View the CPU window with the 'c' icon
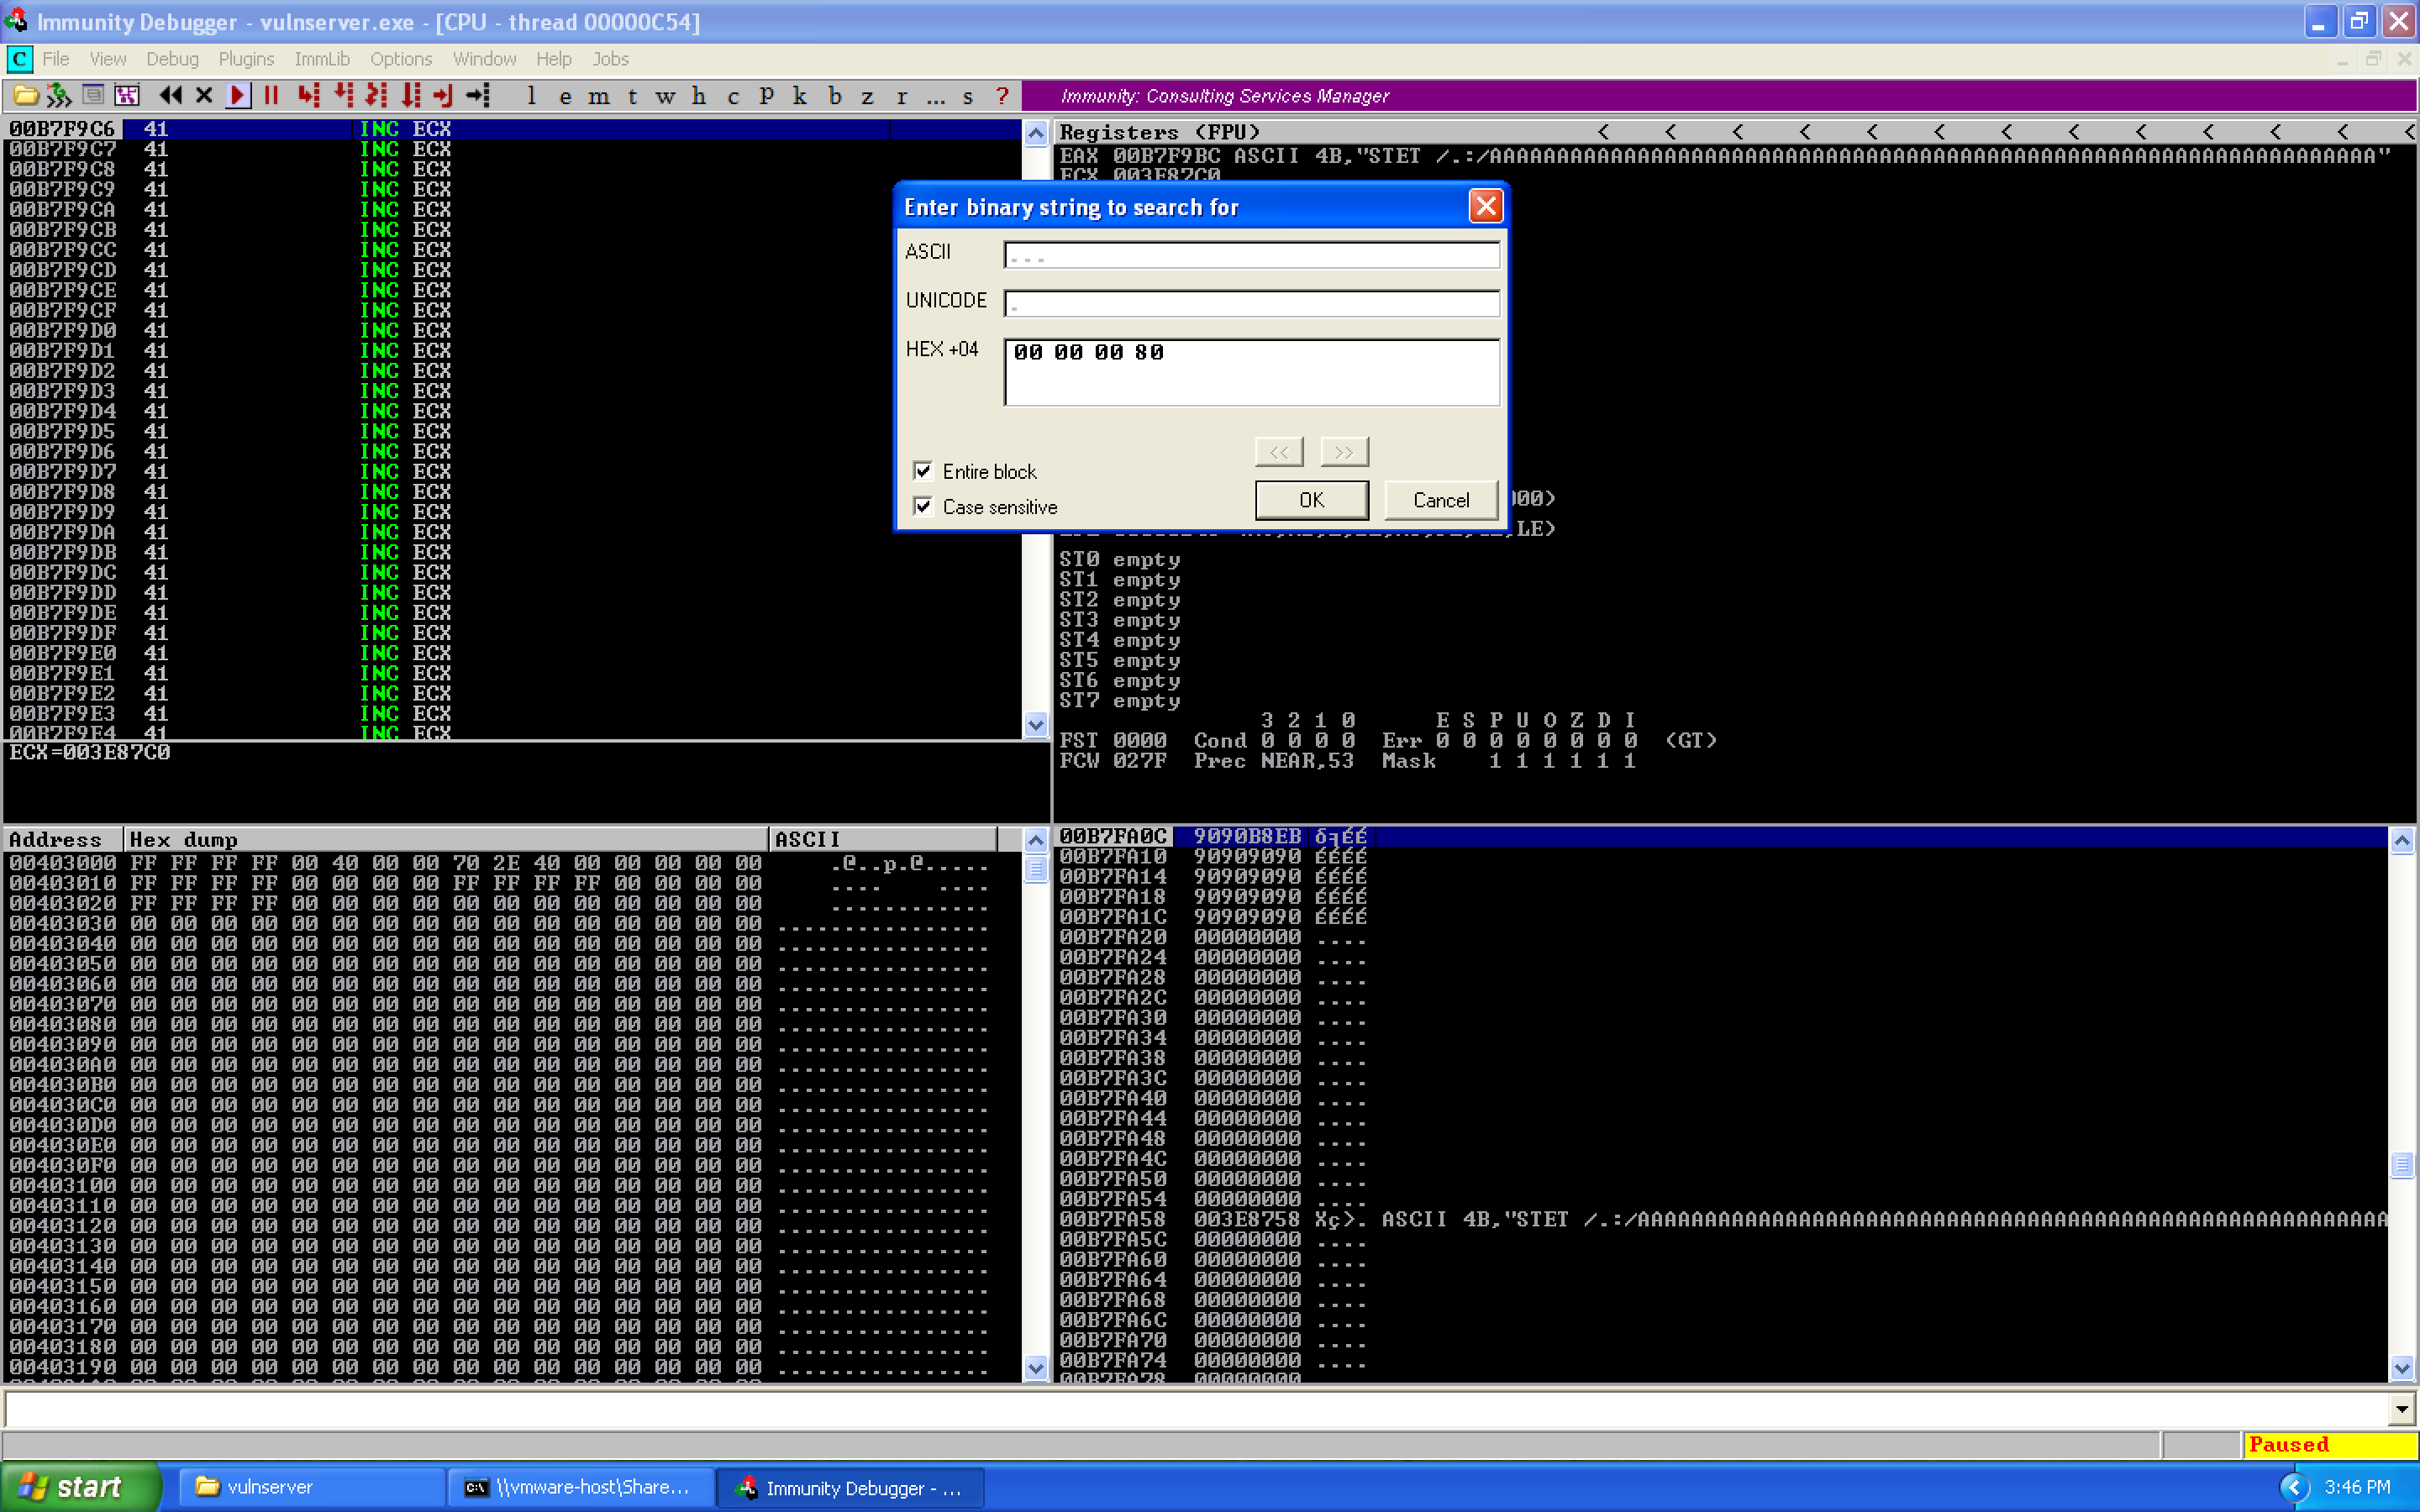This screenshot has height=1512, width=2420. pyautogui.click(x=733, y=96)
